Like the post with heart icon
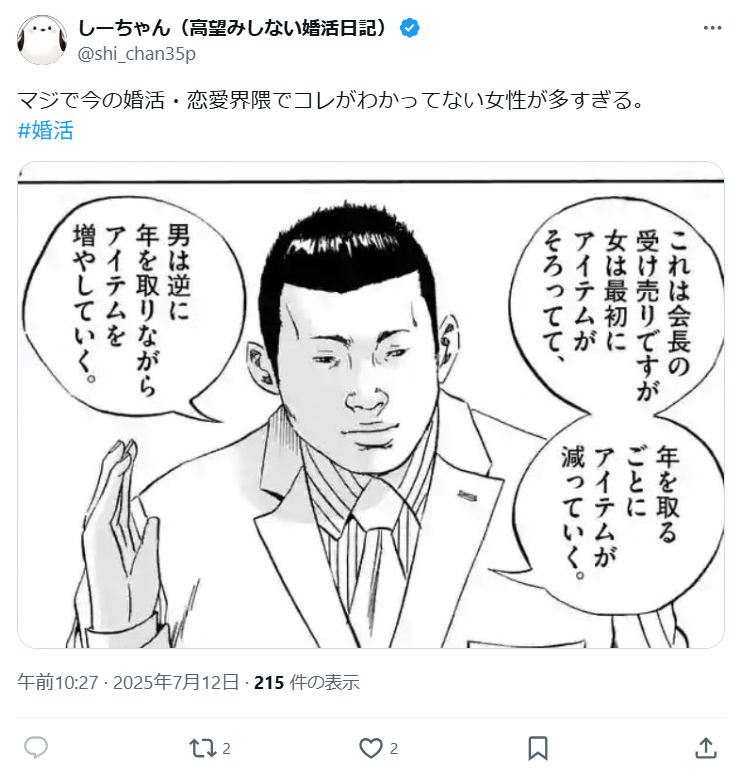 point(371,748)
